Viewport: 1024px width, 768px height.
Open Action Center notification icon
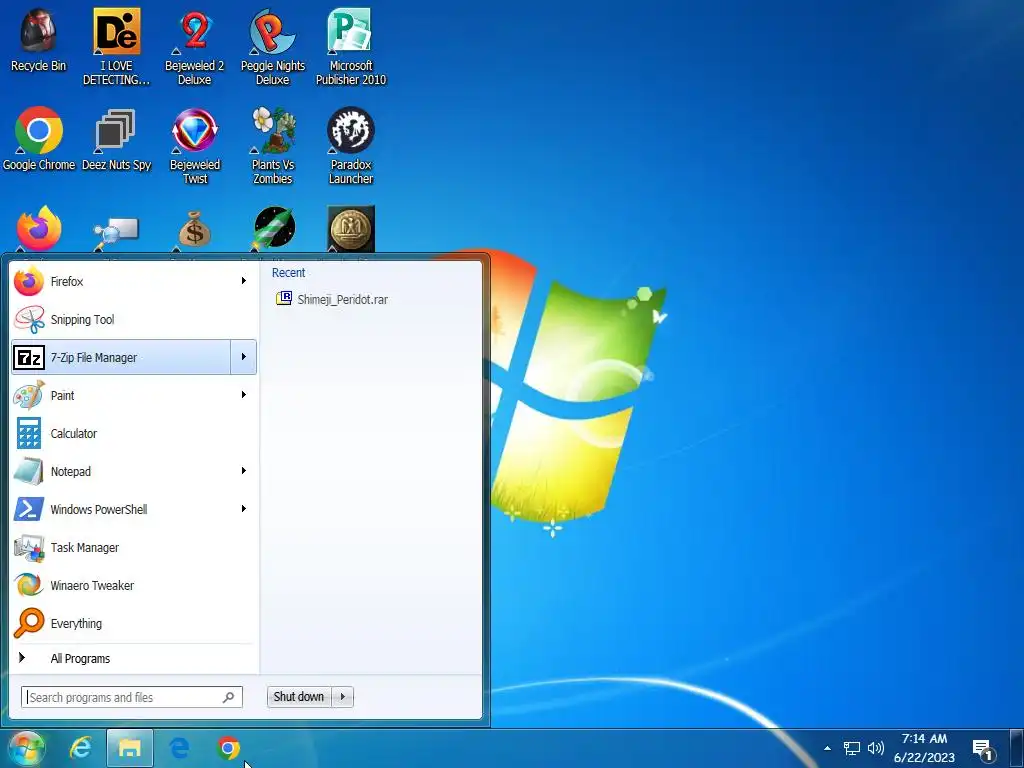pos(984,749)
